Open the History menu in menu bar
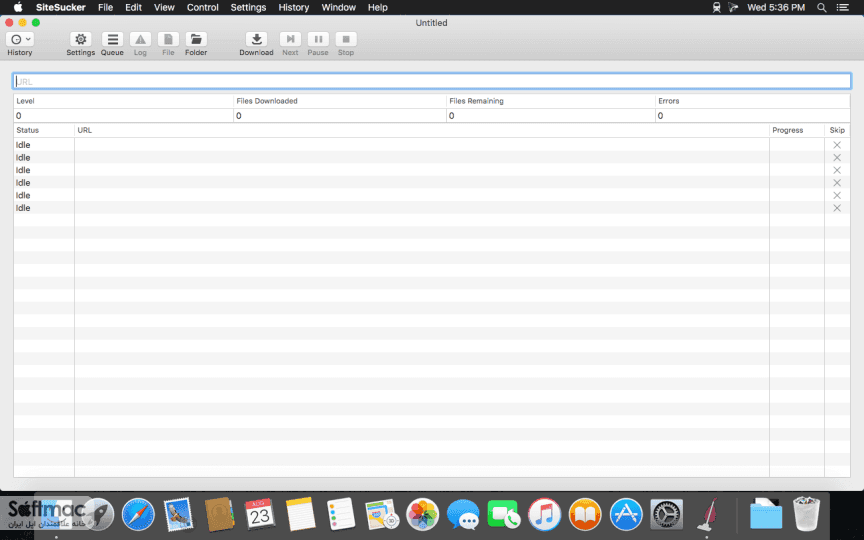 [x=294, y=7]
